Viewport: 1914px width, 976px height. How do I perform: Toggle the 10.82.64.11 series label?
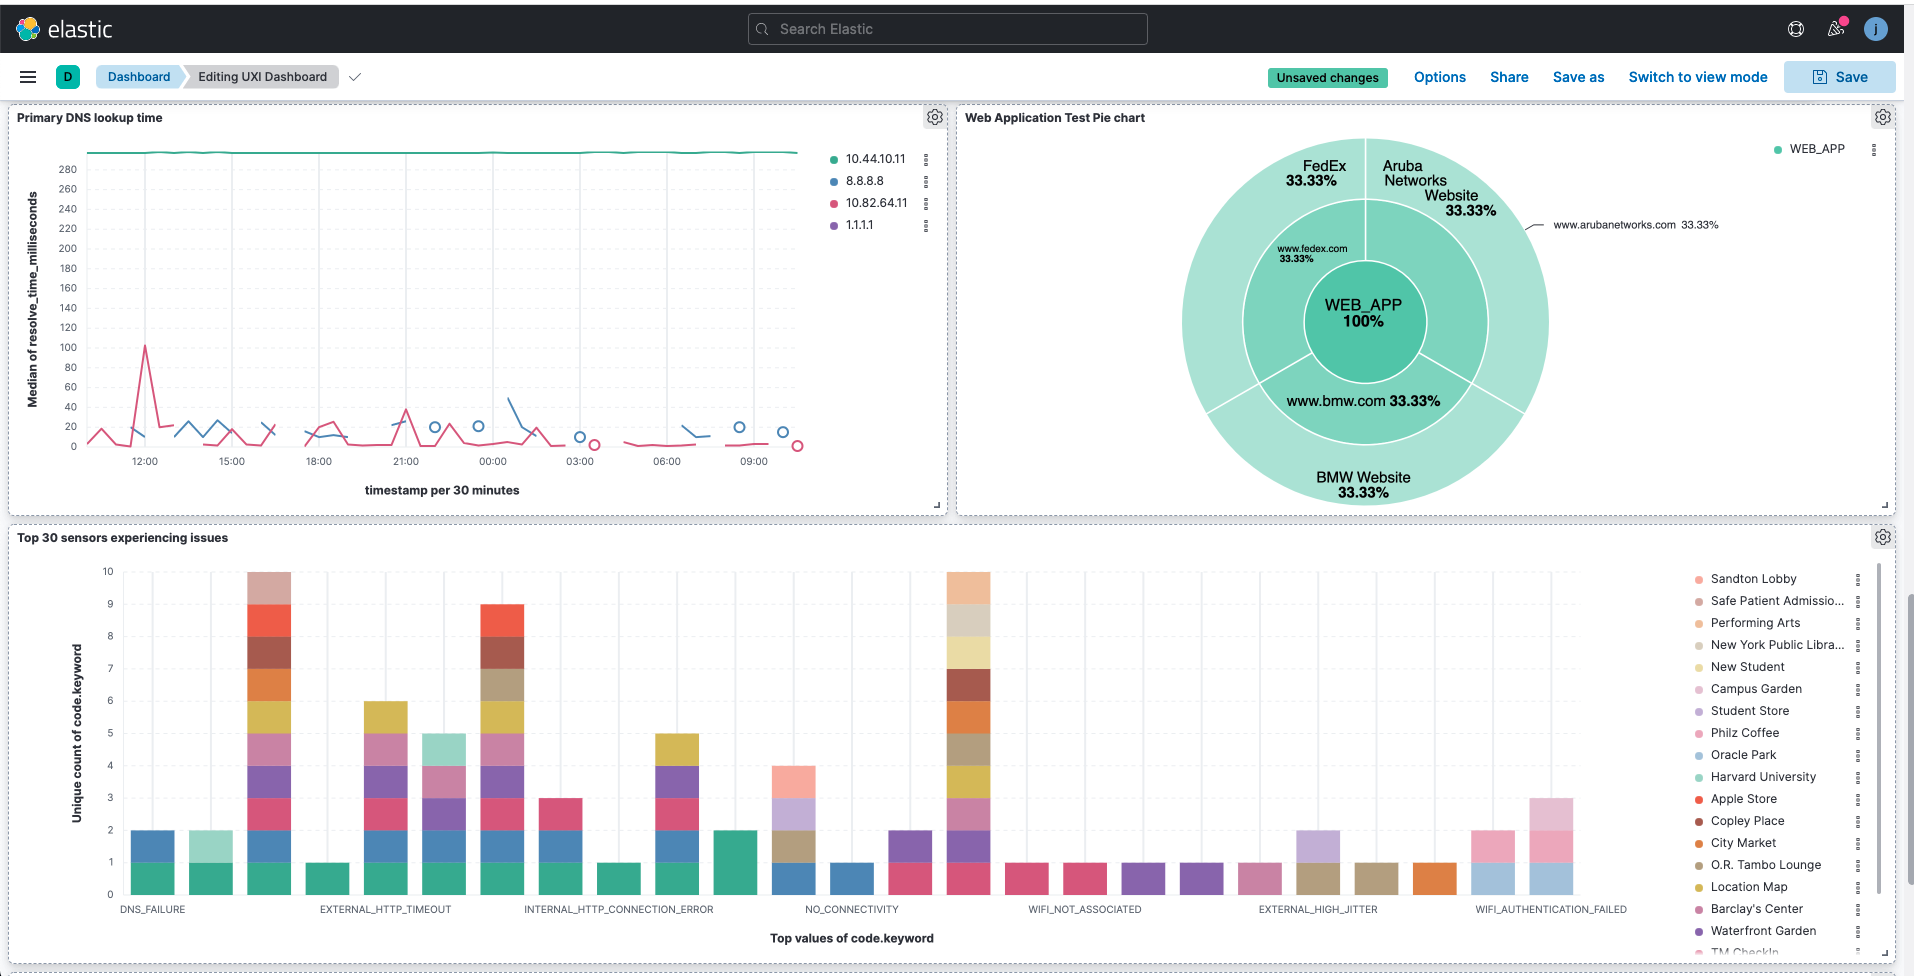click(877, 203)
